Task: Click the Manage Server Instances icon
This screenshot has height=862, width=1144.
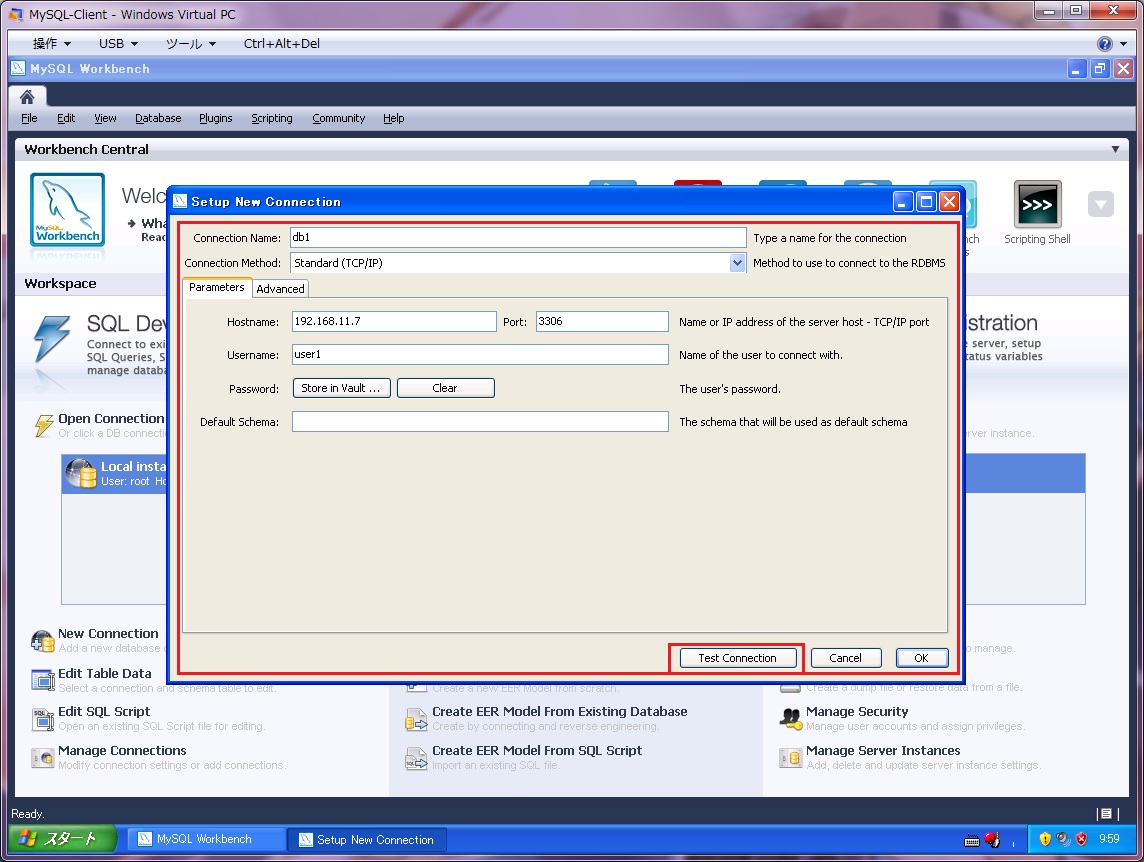Action: coord(790,758)
